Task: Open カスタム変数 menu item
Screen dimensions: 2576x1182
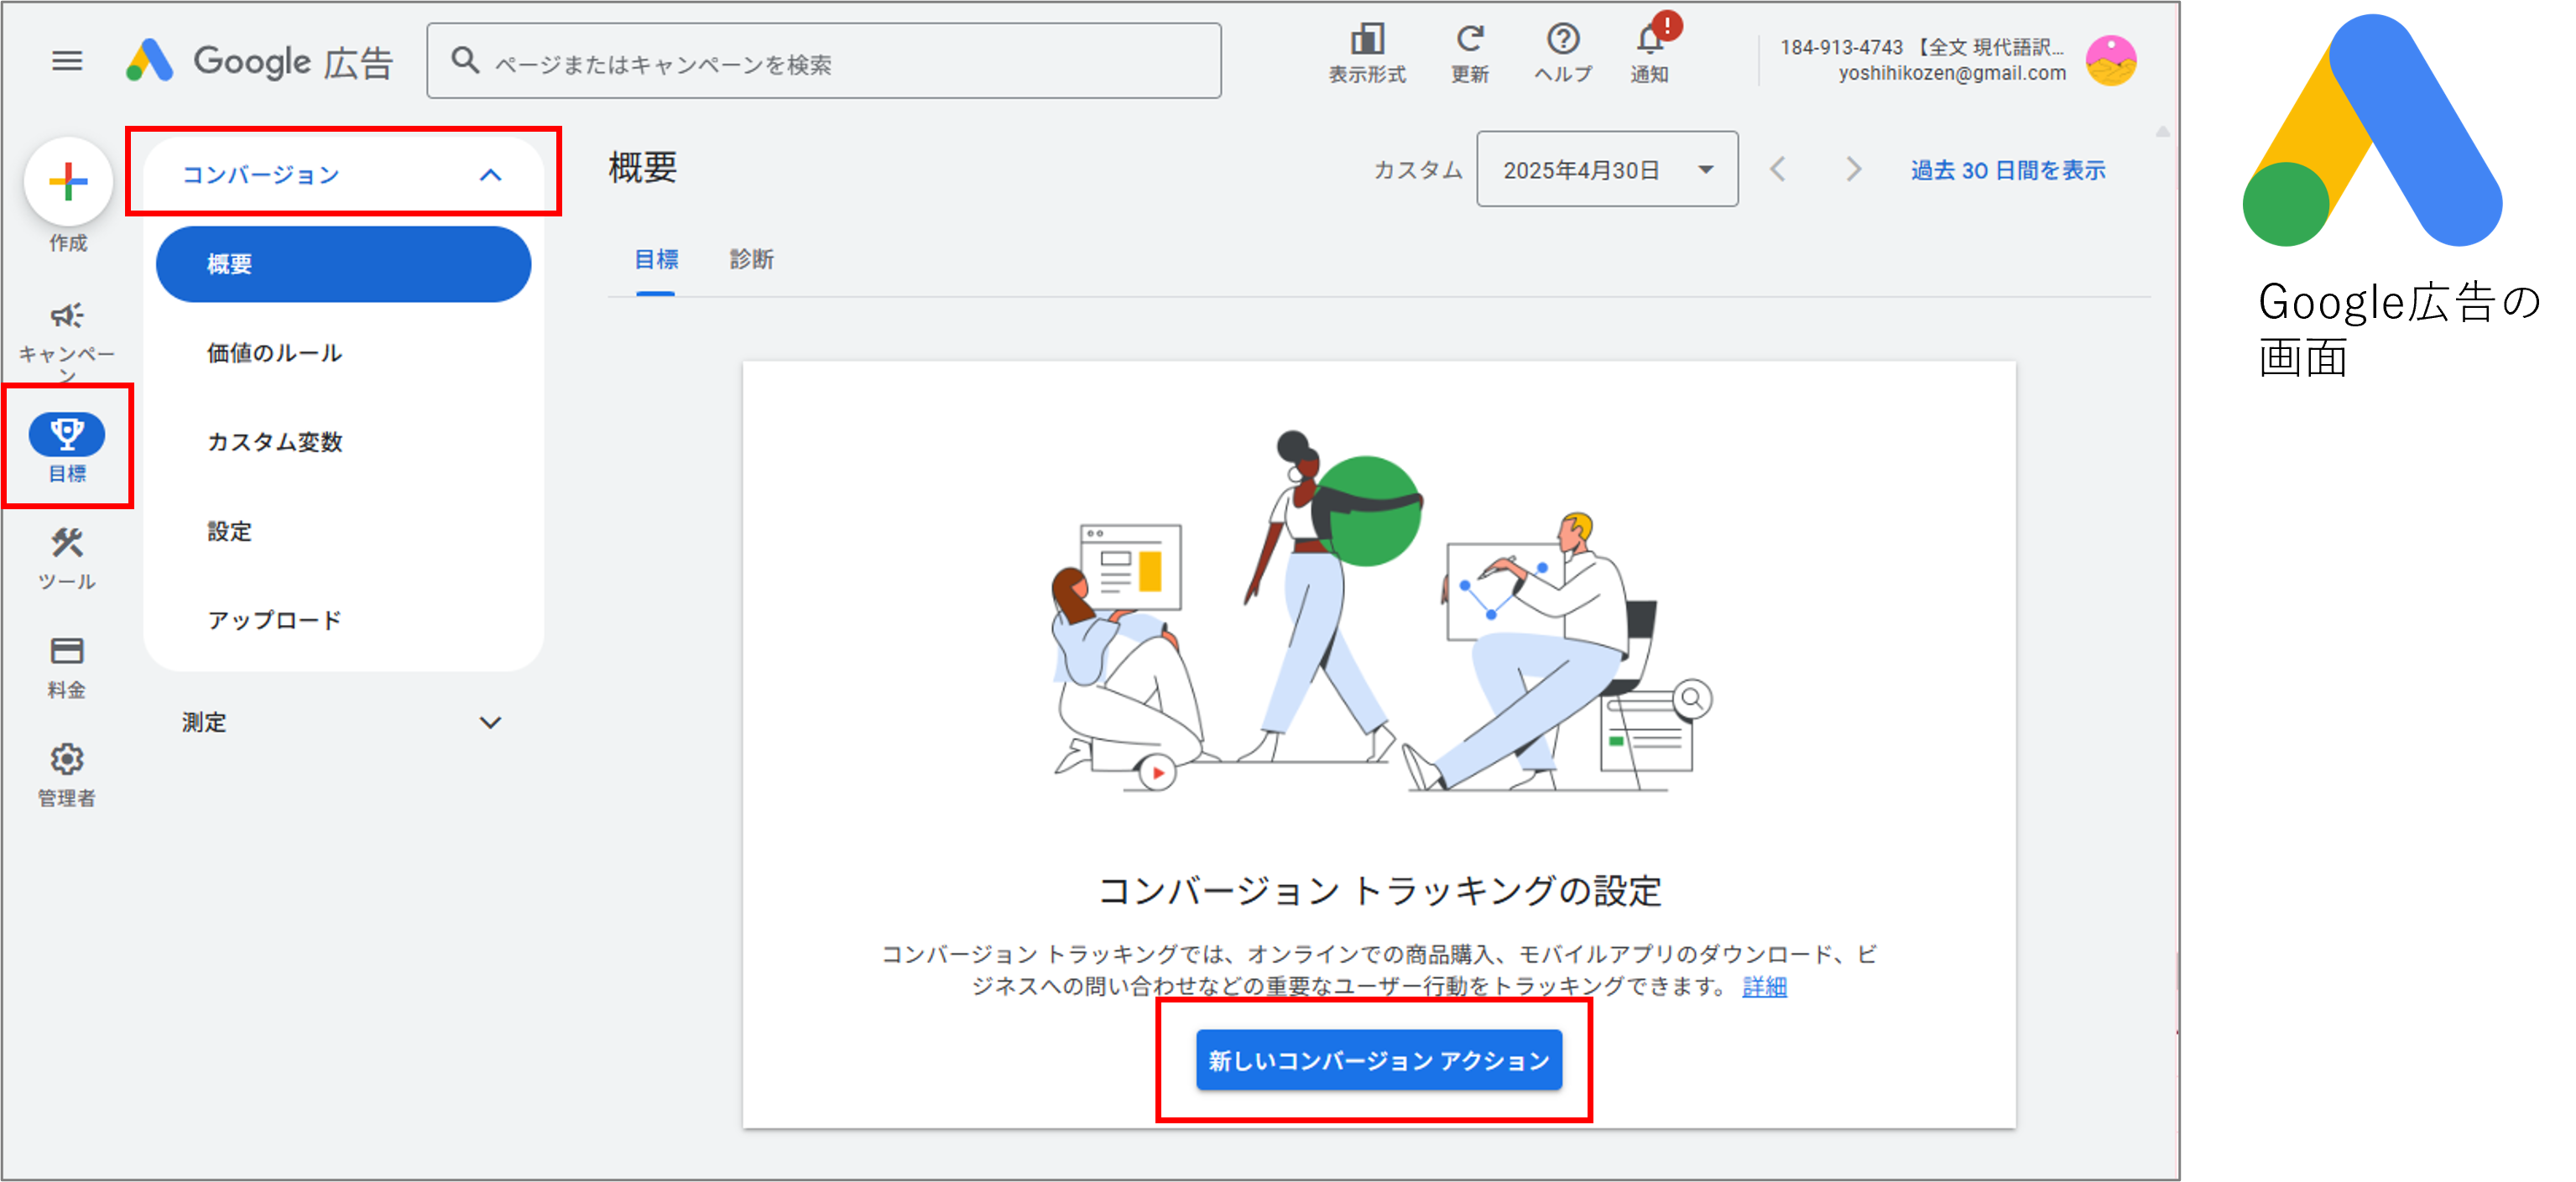Action: tap(275, 442)
